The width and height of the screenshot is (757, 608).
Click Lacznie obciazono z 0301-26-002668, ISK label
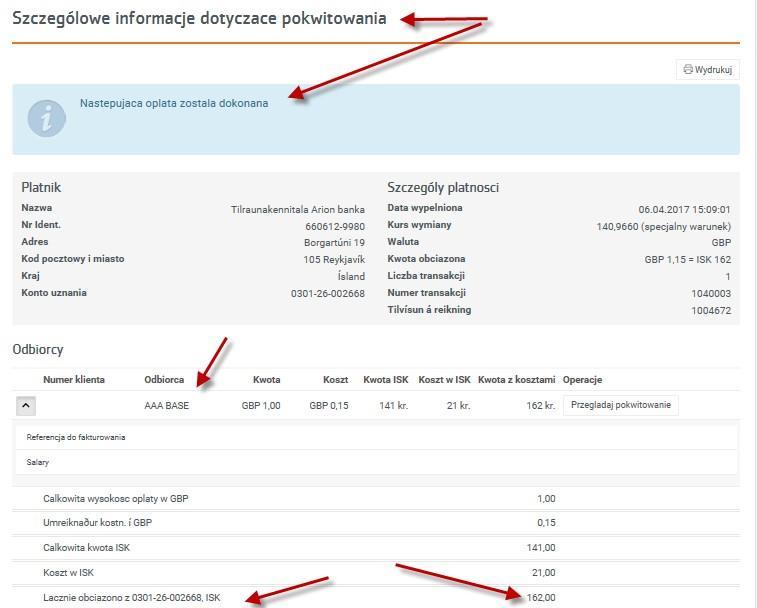point(131,598)
